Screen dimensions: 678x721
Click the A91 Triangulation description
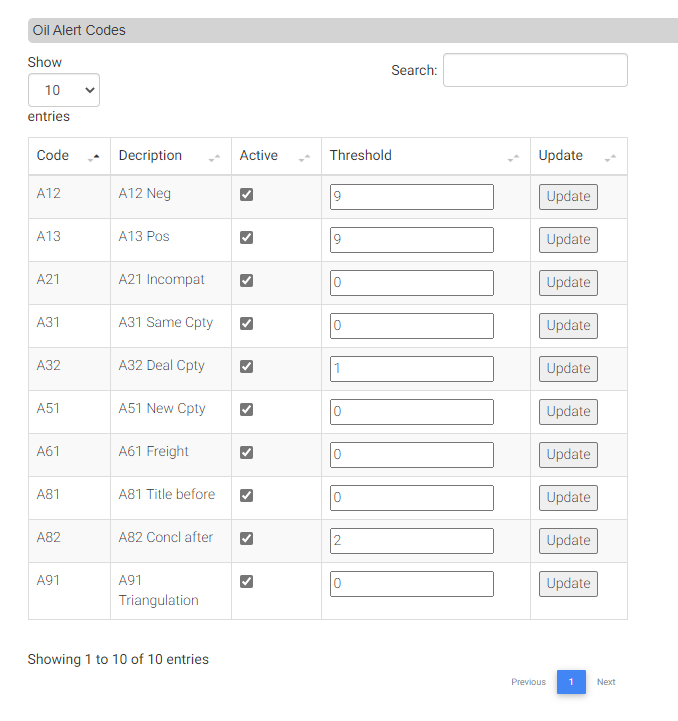[158, 590]
